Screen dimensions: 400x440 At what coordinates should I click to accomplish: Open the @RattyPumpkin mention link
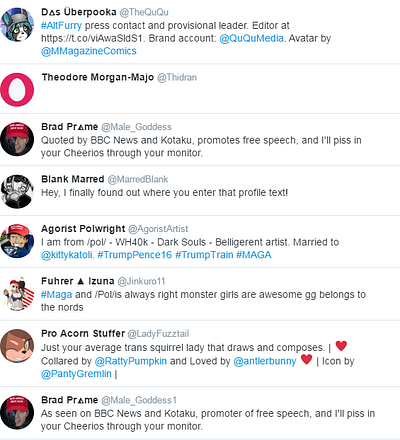click(x=131, y=361)
